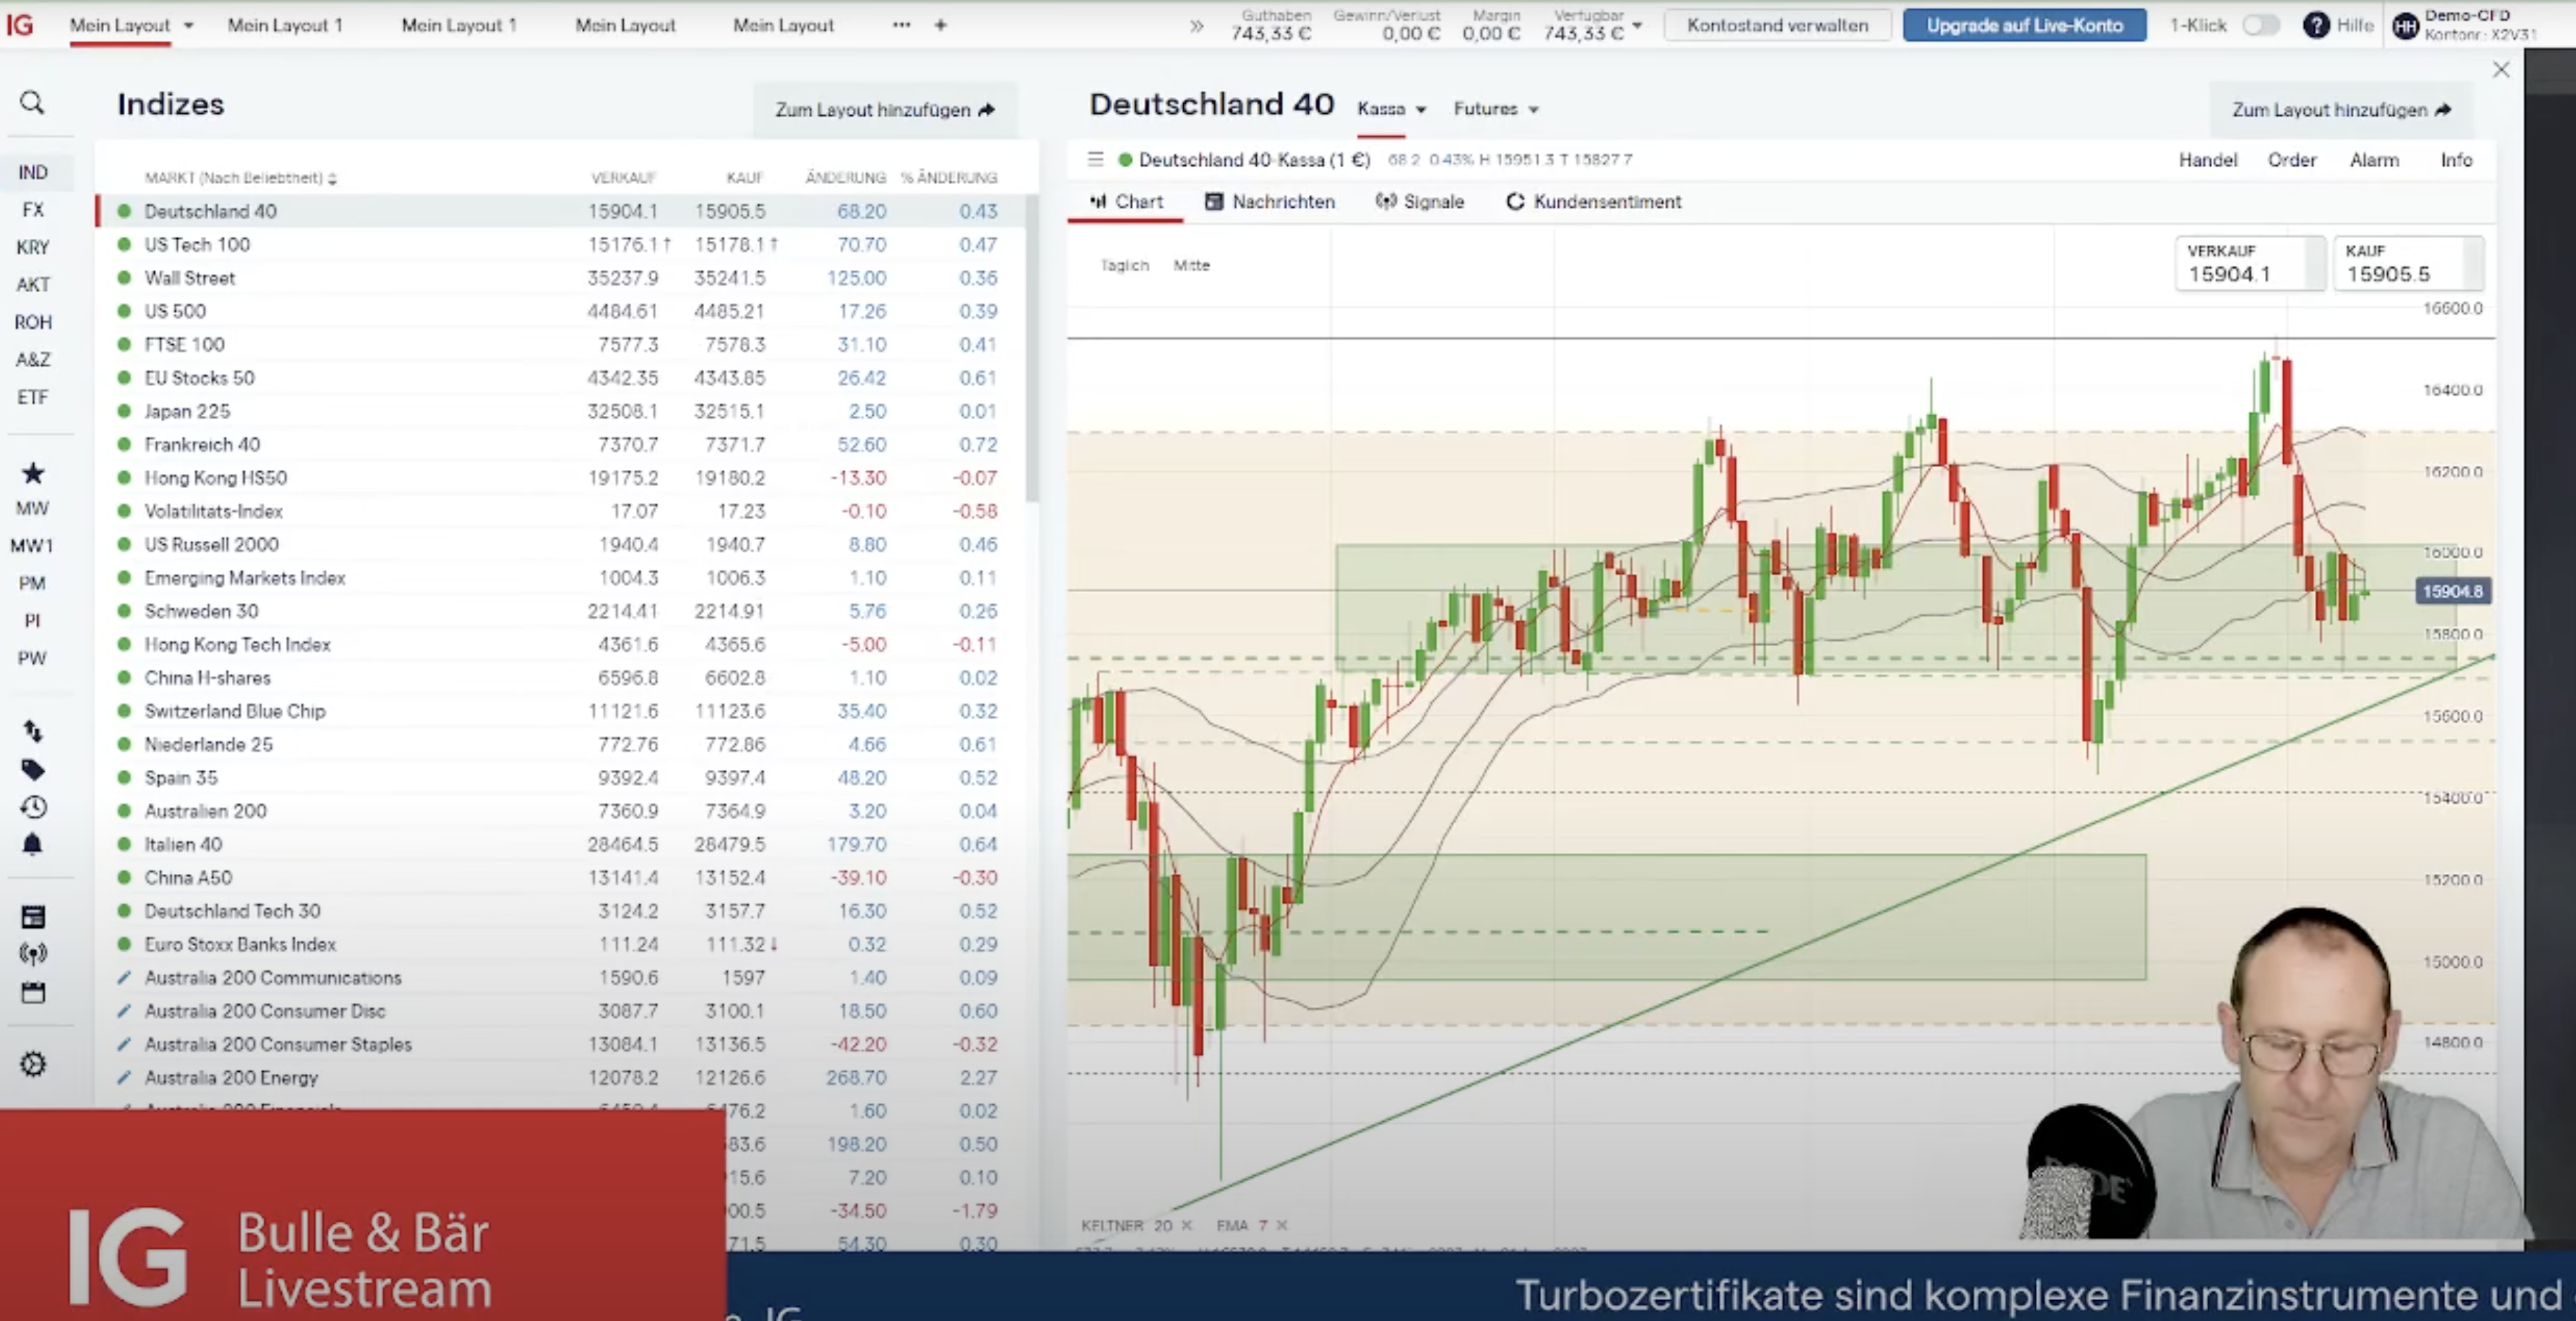Open the HH account avatar

[2404, 26]
